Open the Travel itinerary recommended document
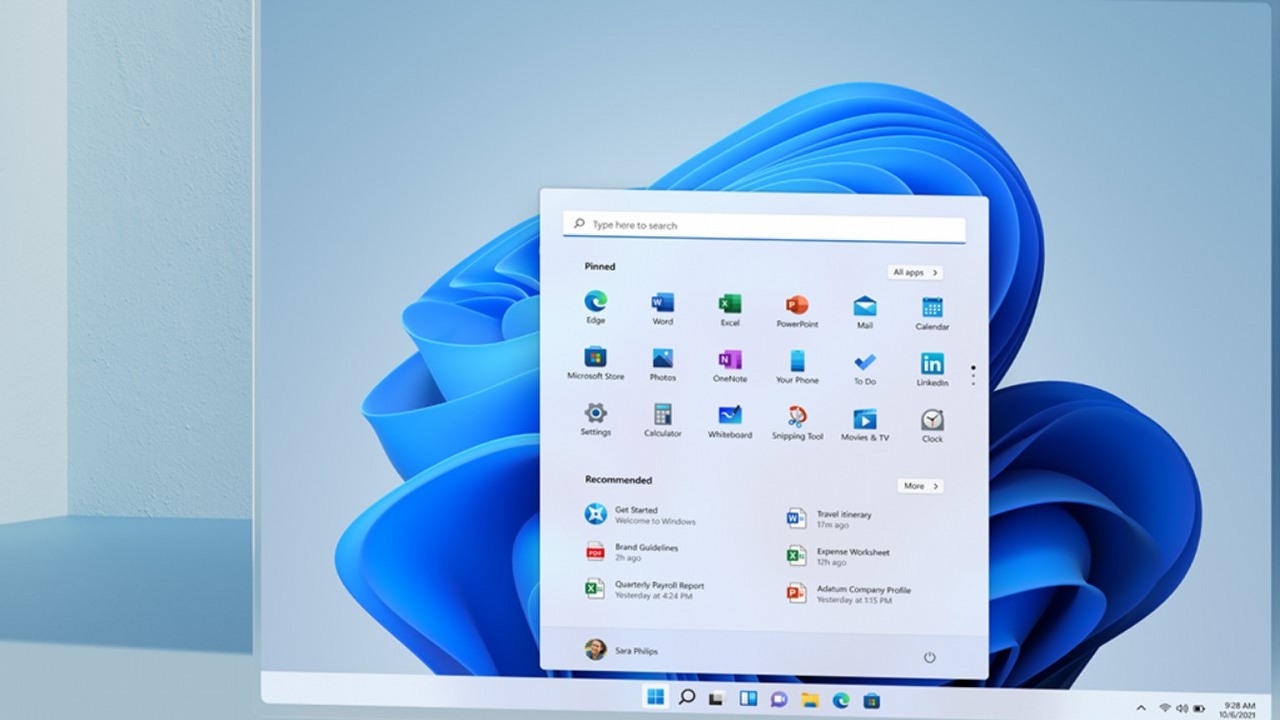The height and width of the screenshot is (720, 1280). [843, 518]
